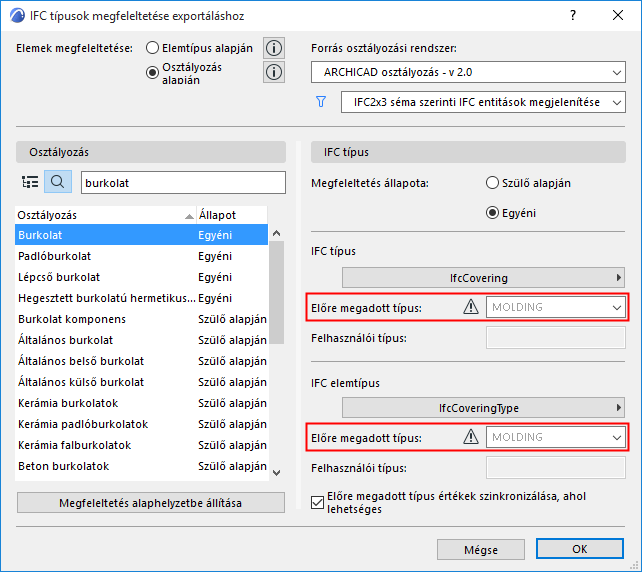Screen dimensions: 642x572
Task: Click warning icon beside IFC elemtípus predefined type
Action: click(471, 437)
